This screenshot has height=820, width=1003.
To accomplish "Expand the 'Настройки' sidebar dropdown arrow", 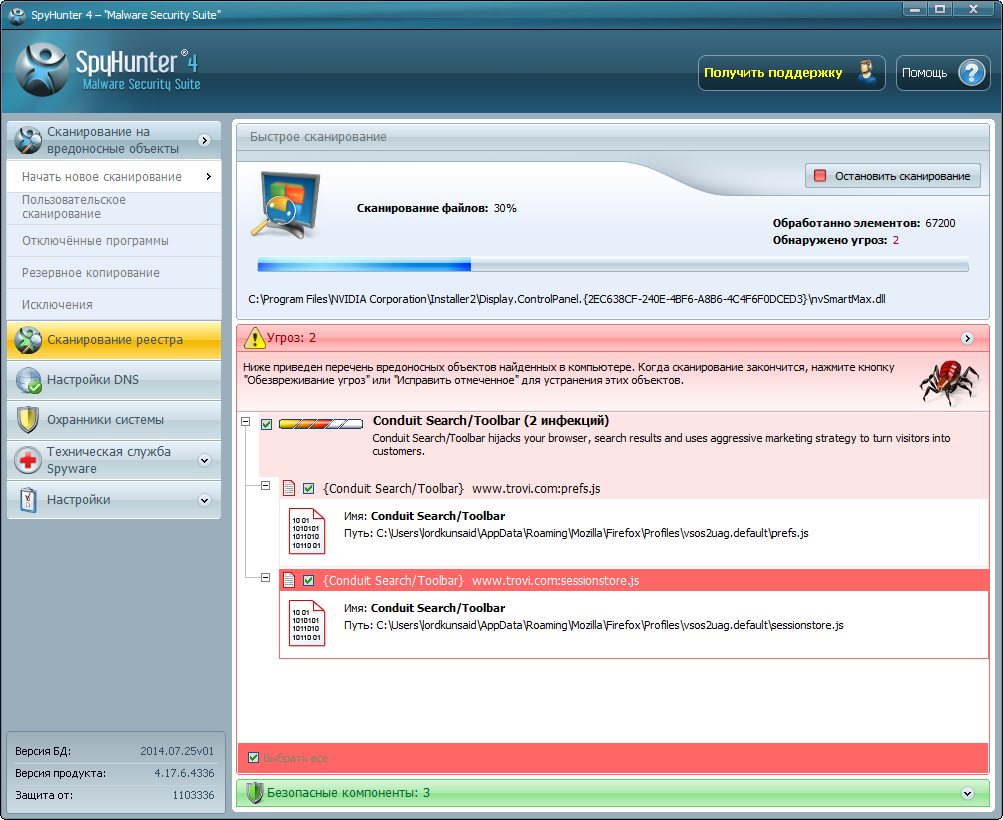I will click(205, 500).
